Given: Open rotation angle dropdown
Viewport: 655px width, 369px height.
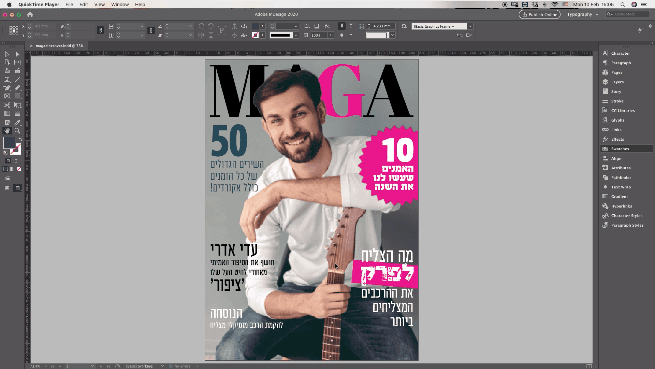Looking at the screenshot, I should point(190,26).
